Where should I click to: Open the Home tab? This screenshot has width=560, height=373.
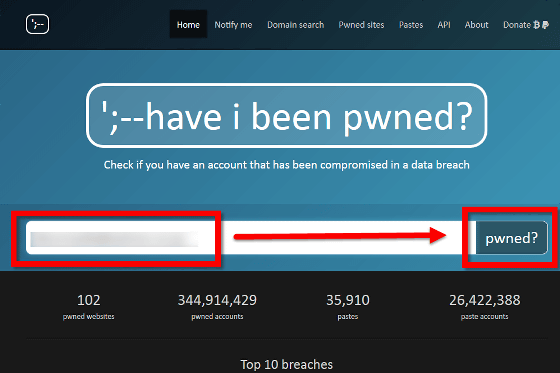[188, 24]
